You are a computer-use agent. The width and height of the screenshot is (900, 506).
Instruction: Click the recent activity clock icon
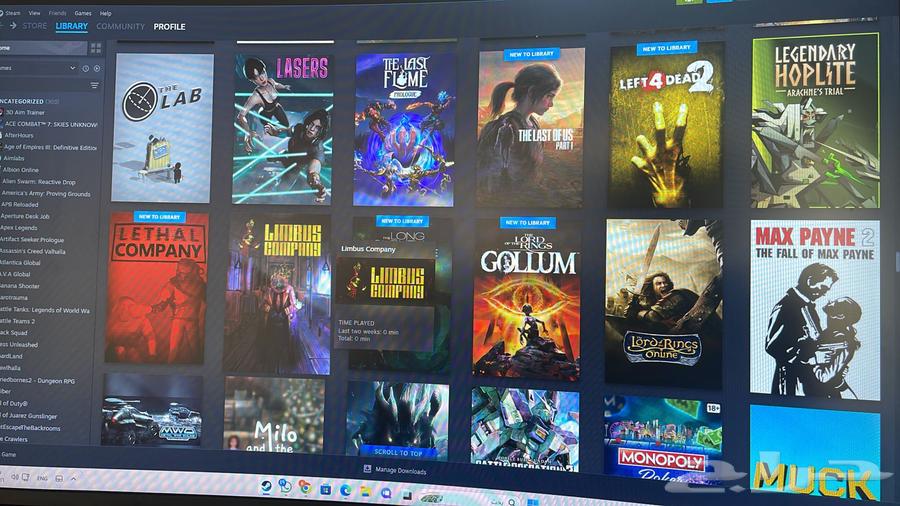point(85,68)
